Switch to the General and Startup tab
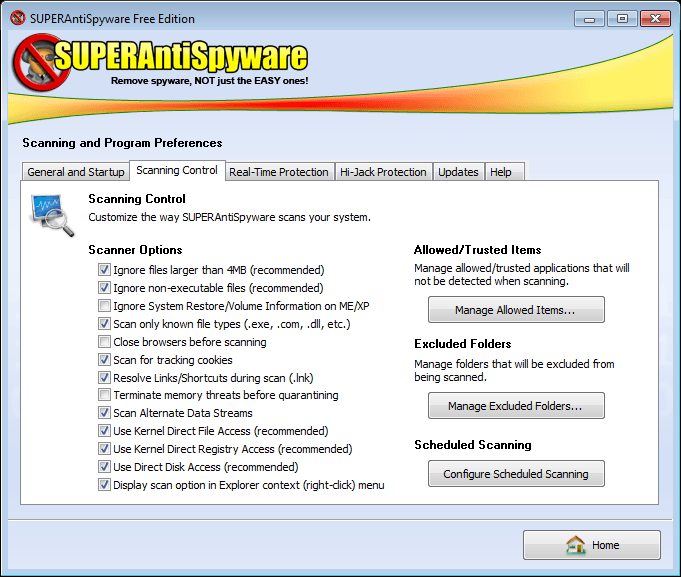681x577 pixels. (76, 172)
